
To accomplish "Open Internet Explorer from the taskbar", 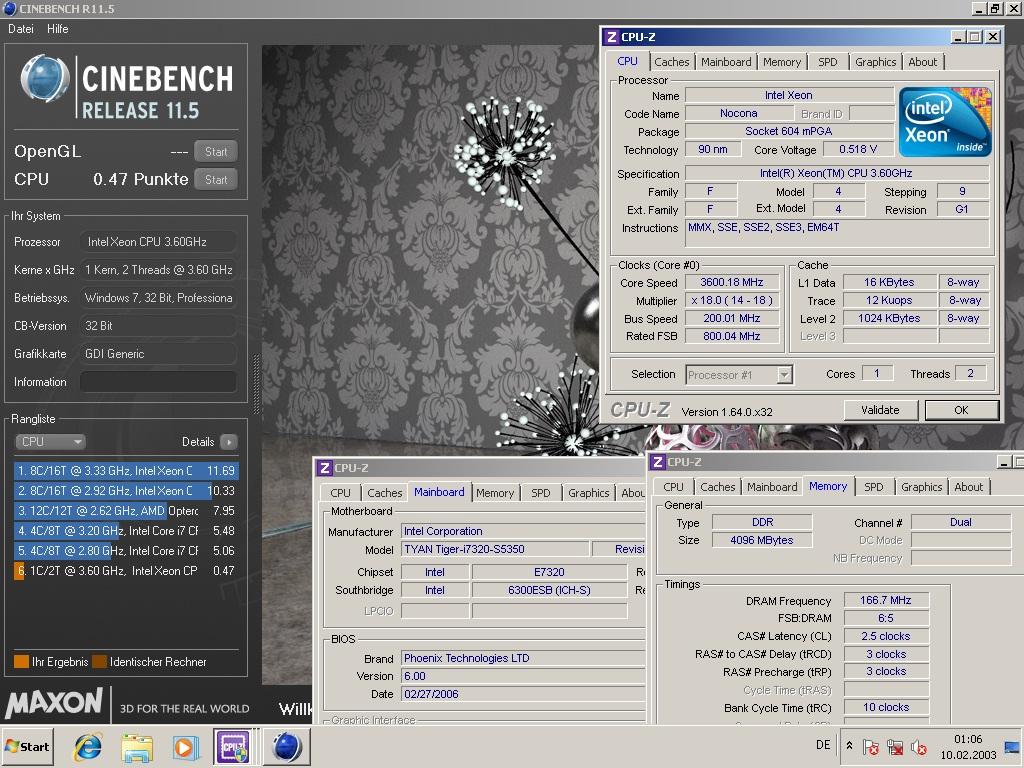I will tap(88, 747).
